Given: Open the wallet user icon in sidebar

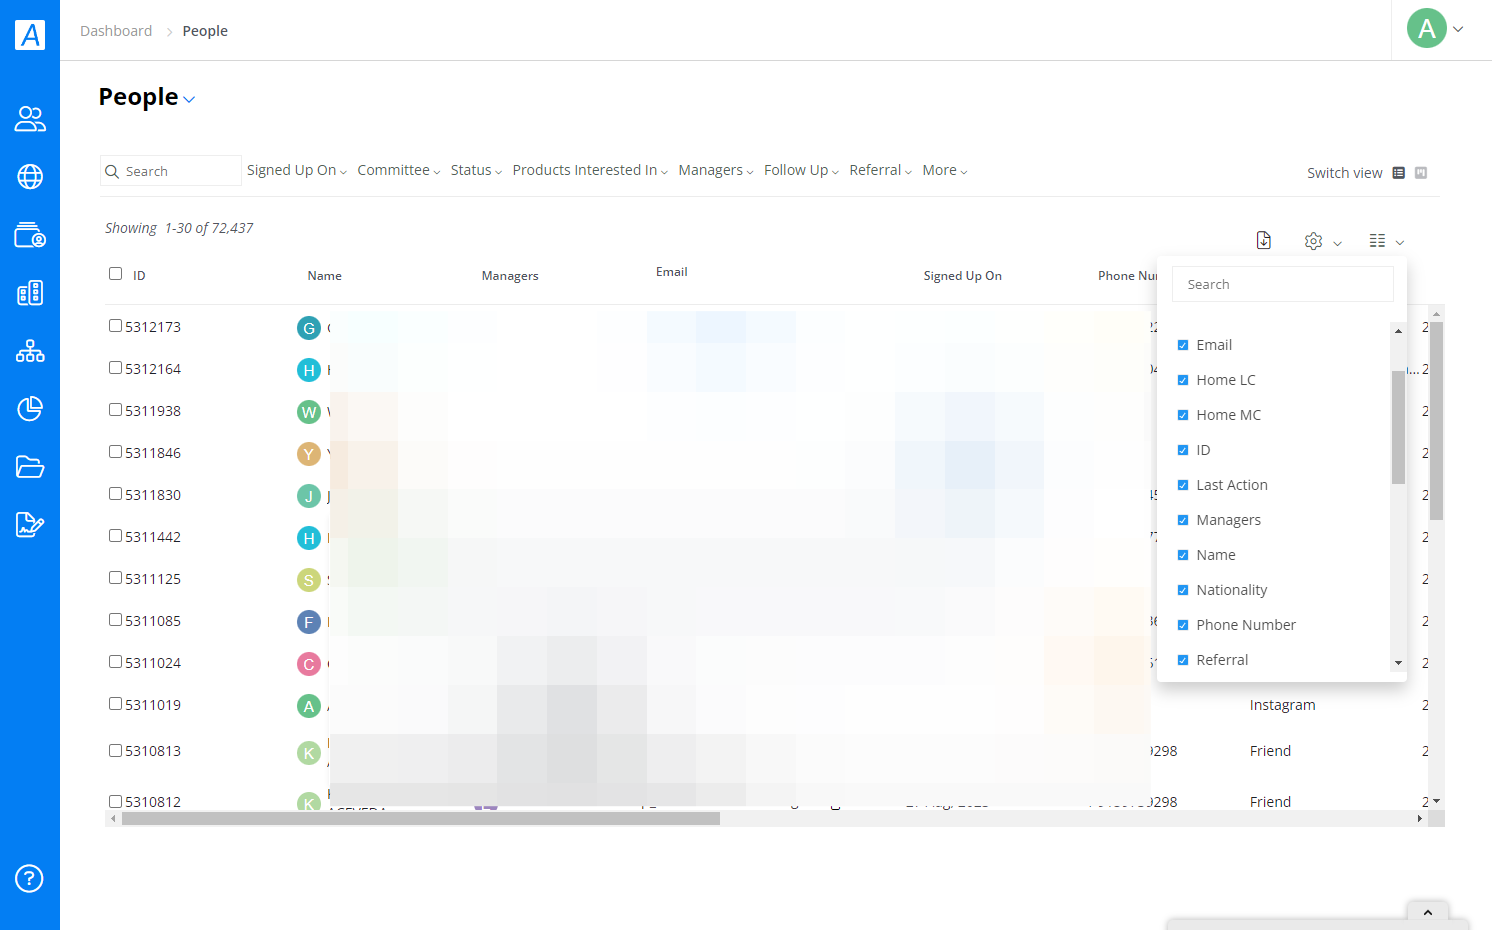Looking at the screenshot, I should (30, 235).
